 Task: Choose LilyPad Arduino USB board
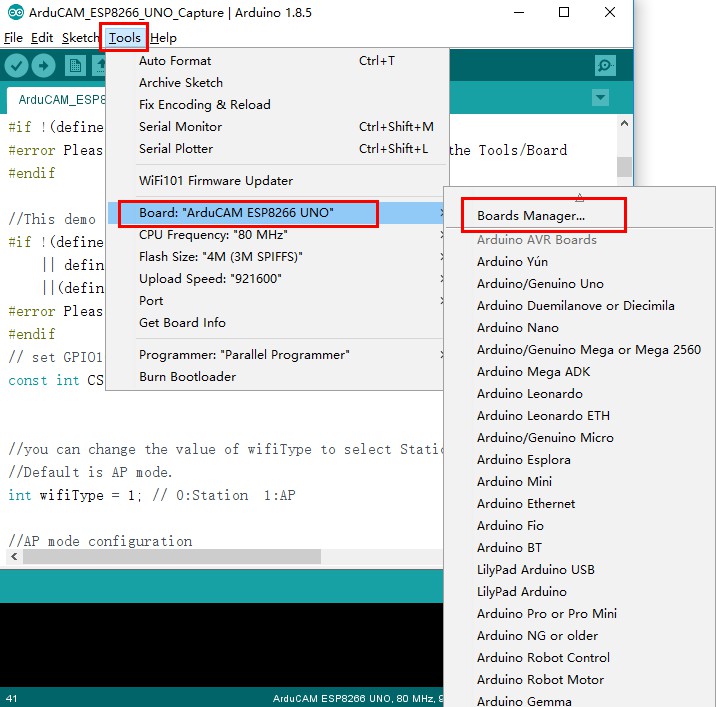(580, 570)
